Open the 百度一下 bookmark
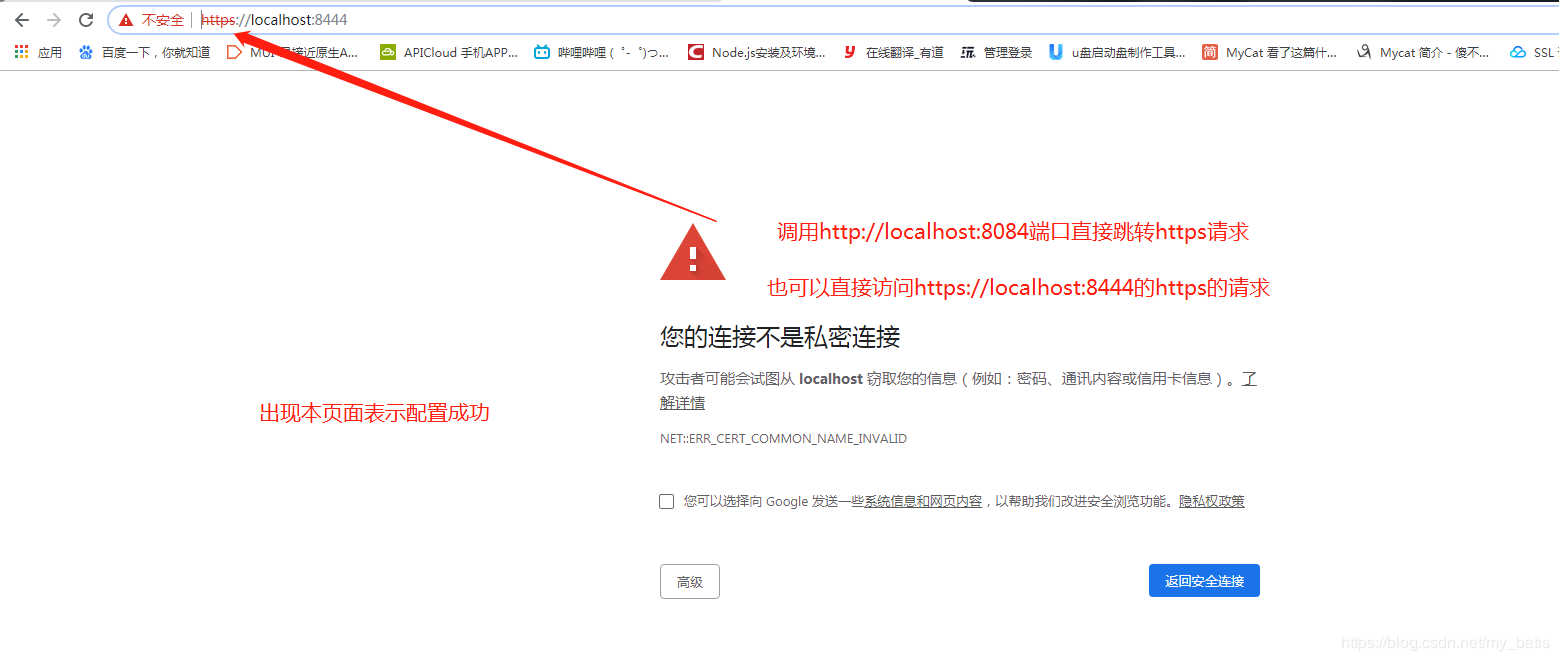The image size is (1559, 661). (145, 52)
